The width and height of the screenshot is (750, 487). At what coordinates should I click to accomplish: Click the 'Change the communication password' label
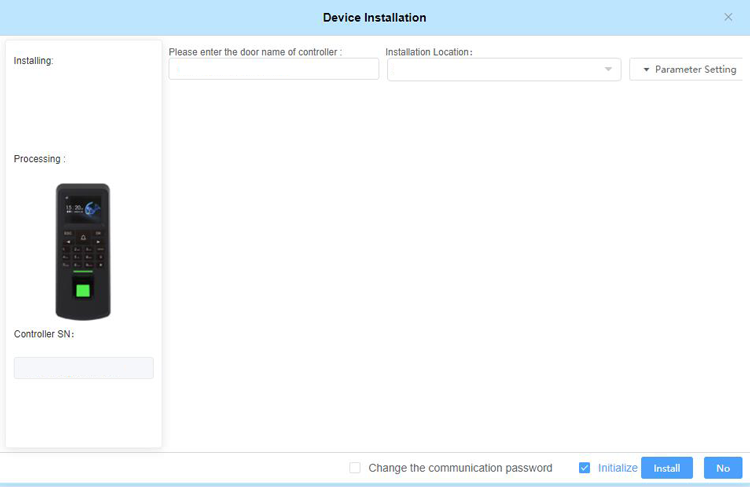(x=460, y=468)
